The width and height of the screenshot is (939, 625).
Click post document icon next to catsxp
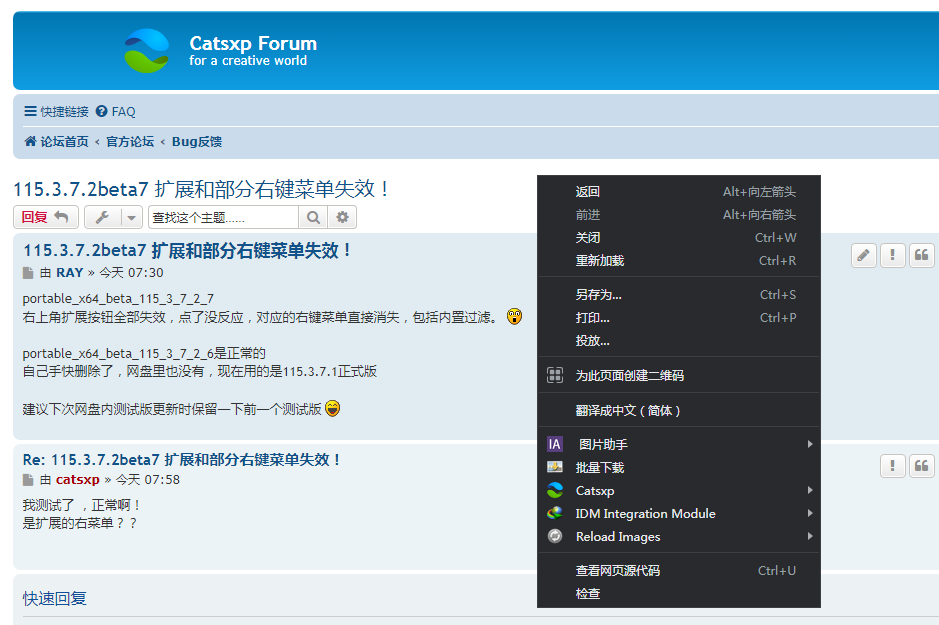28,480
